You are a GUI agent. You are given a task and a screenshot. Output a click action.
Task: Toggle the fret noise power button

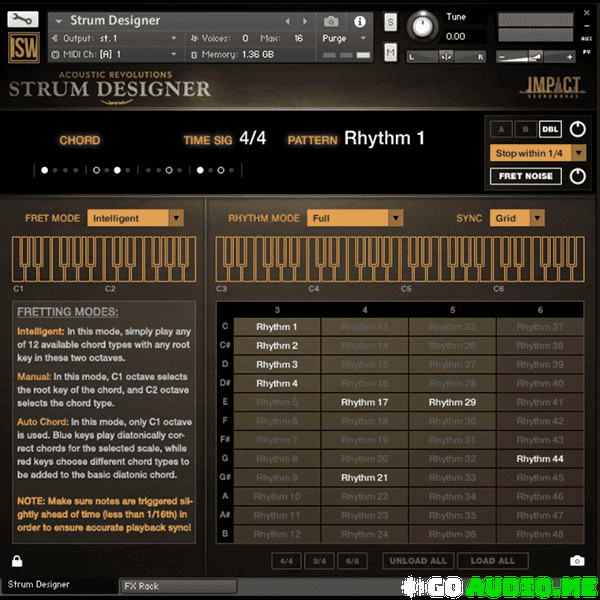point(577,177)
